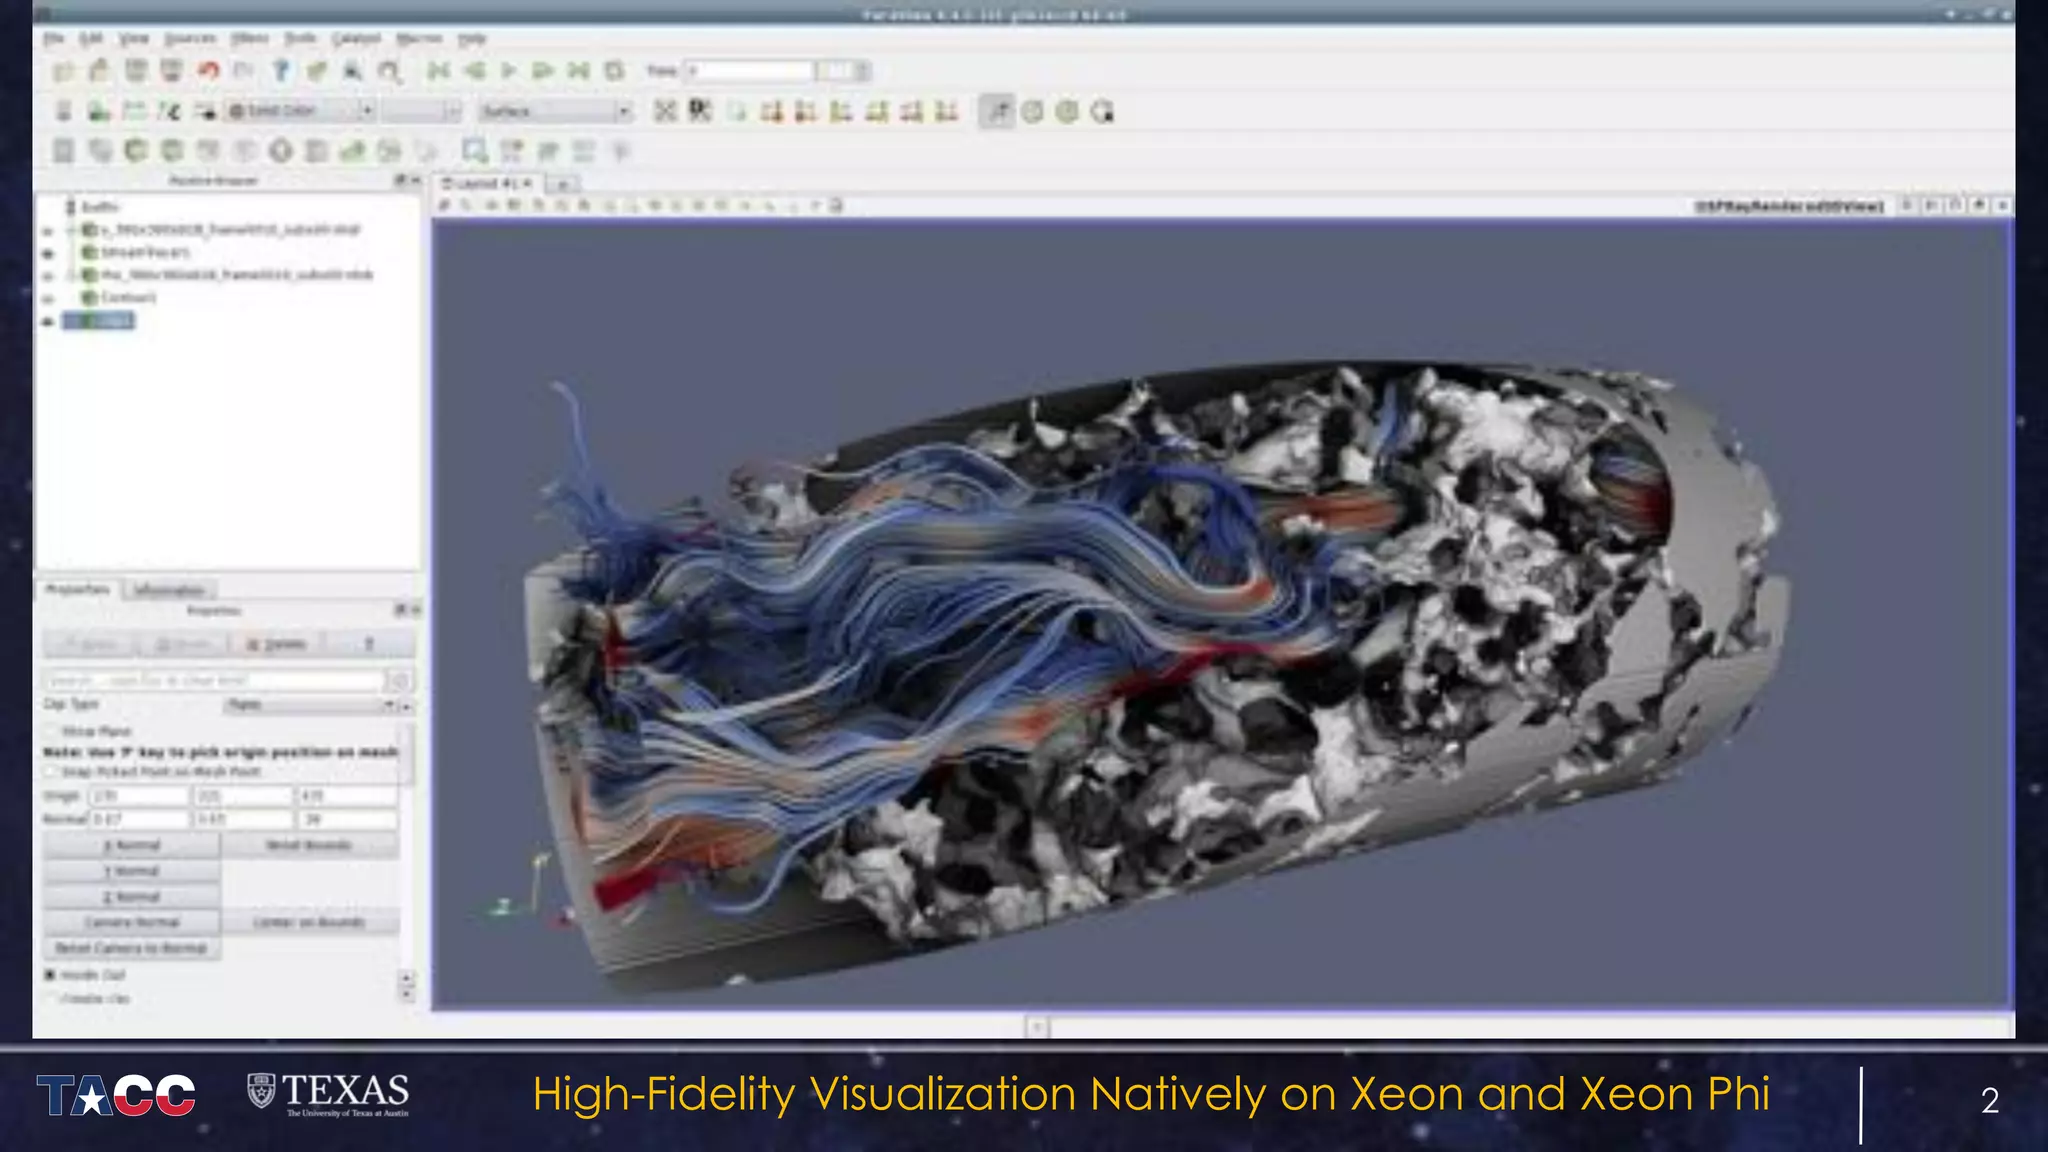Enable the Show Plane checkbox
Viewport: 2048px width, 1152px height.
click(52, 731)
